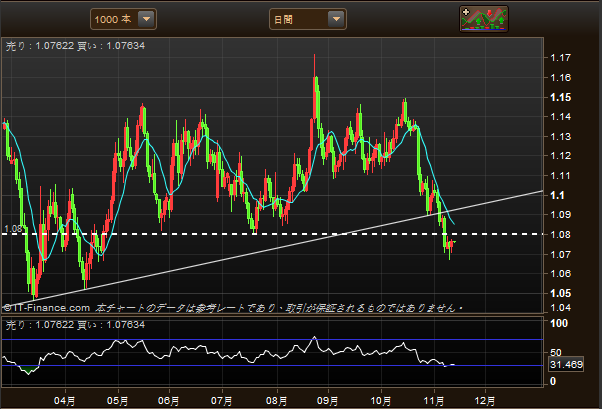Click the 1.05 price axis label
Viewport: 602px width, 409px height.
tap(561, 293)
